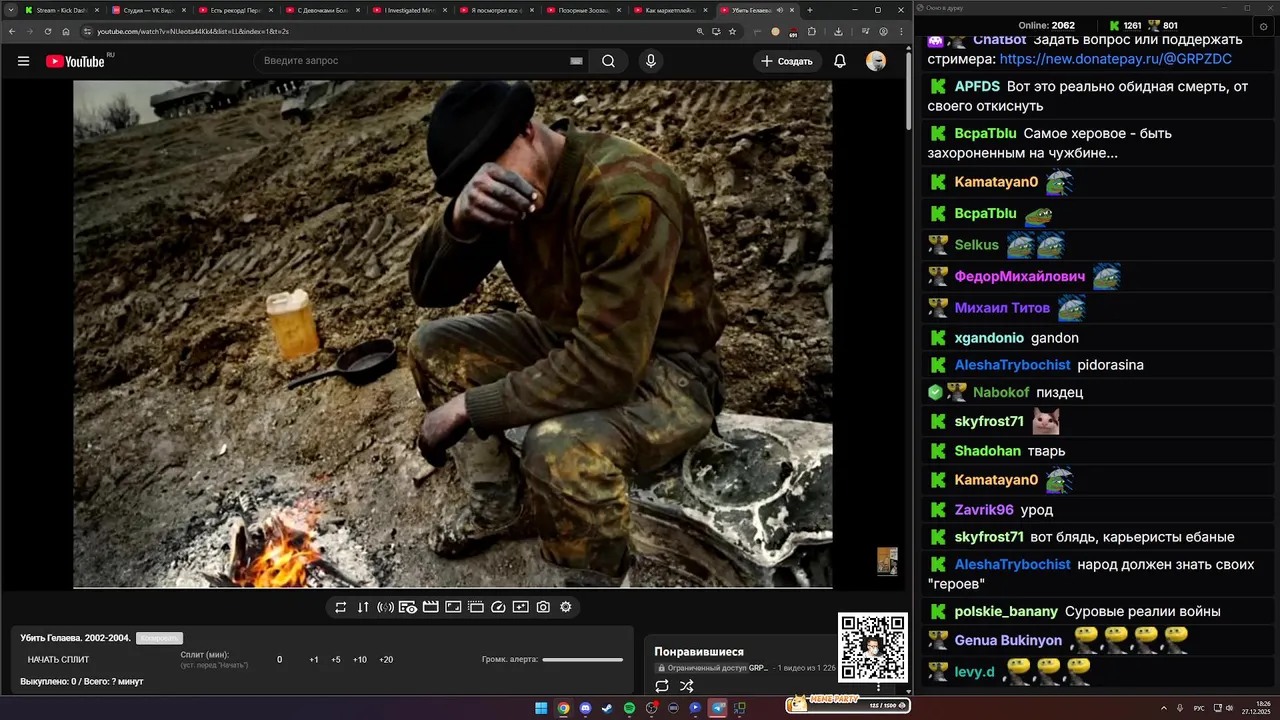Bookmark this page with star icon
1280x720 pixels.
(733, 32)
